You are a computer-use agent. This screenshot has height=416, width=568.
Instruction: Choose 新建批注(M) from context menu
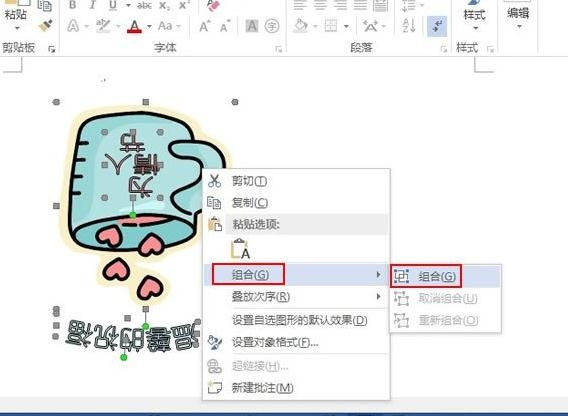(x=297, y=388)
